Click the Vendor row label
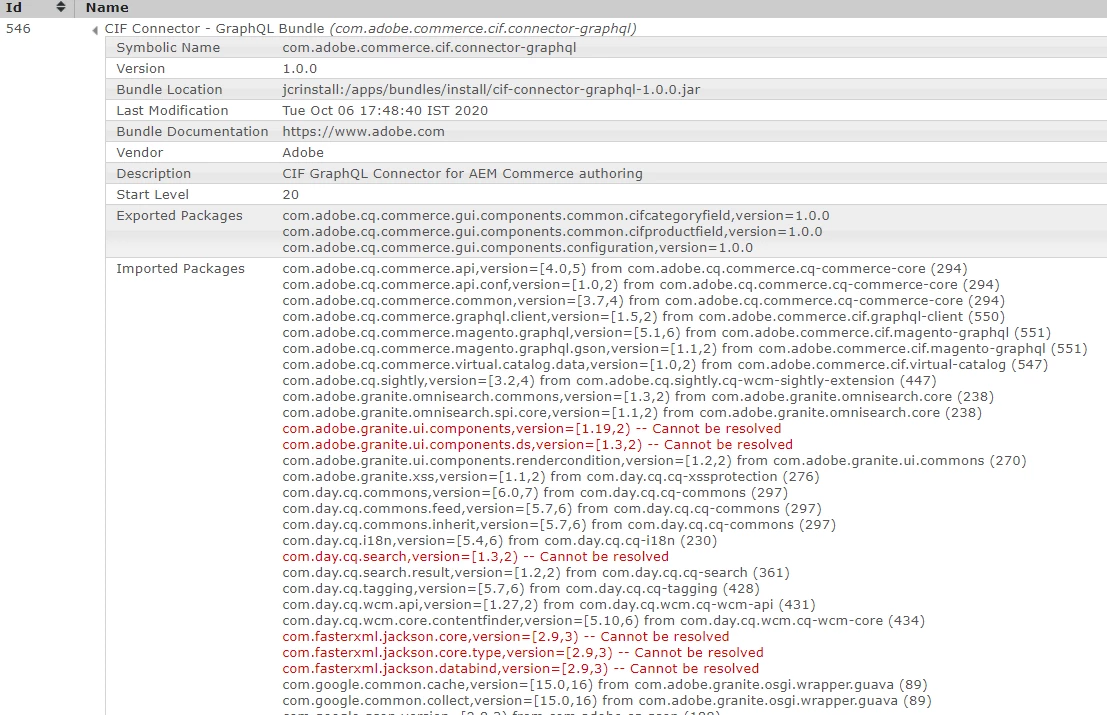Image resolution: width=1107 pixels, height=715 pixels. [140, 152]
